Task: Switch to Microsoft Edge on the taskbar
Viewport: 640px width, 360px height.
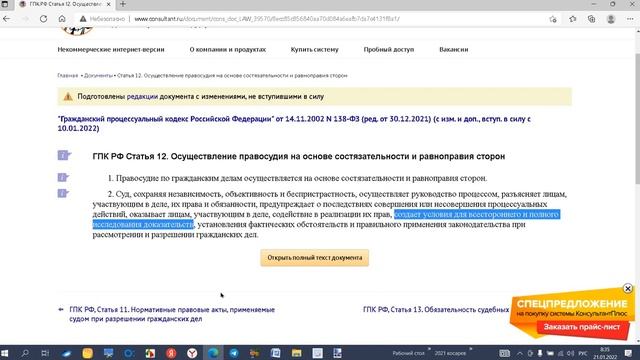Action: [x=213, y=353]
